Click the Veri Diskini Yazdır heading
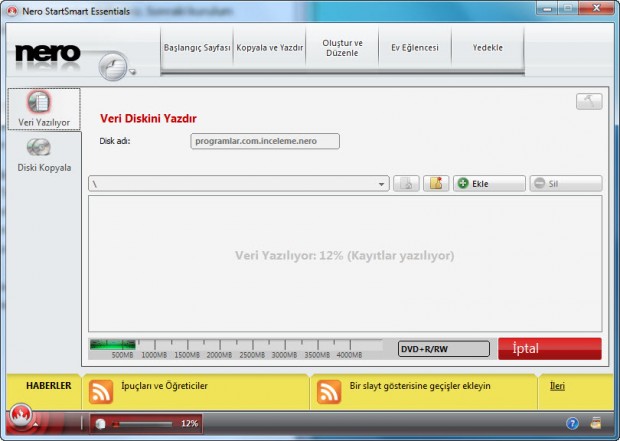 click(148, 119)
